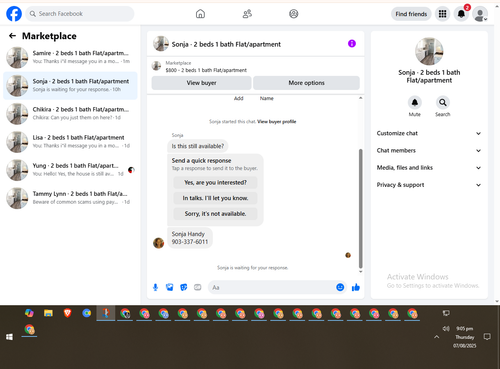Viewport: 500px width, 369px height.
Task: Click the More options button
Action: click(x=306, y=83)
